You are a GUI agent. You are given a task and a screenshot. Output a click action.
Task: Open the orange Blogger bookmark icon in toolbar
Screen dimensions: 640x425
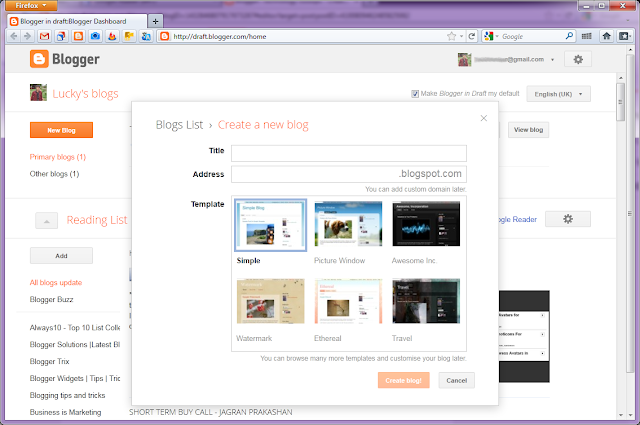[78, 36]
